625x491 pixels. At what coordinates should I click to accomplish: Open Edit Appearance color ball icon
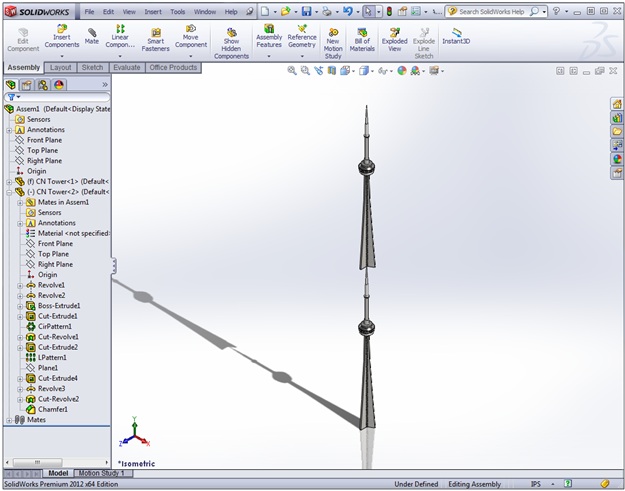point(402,71)
